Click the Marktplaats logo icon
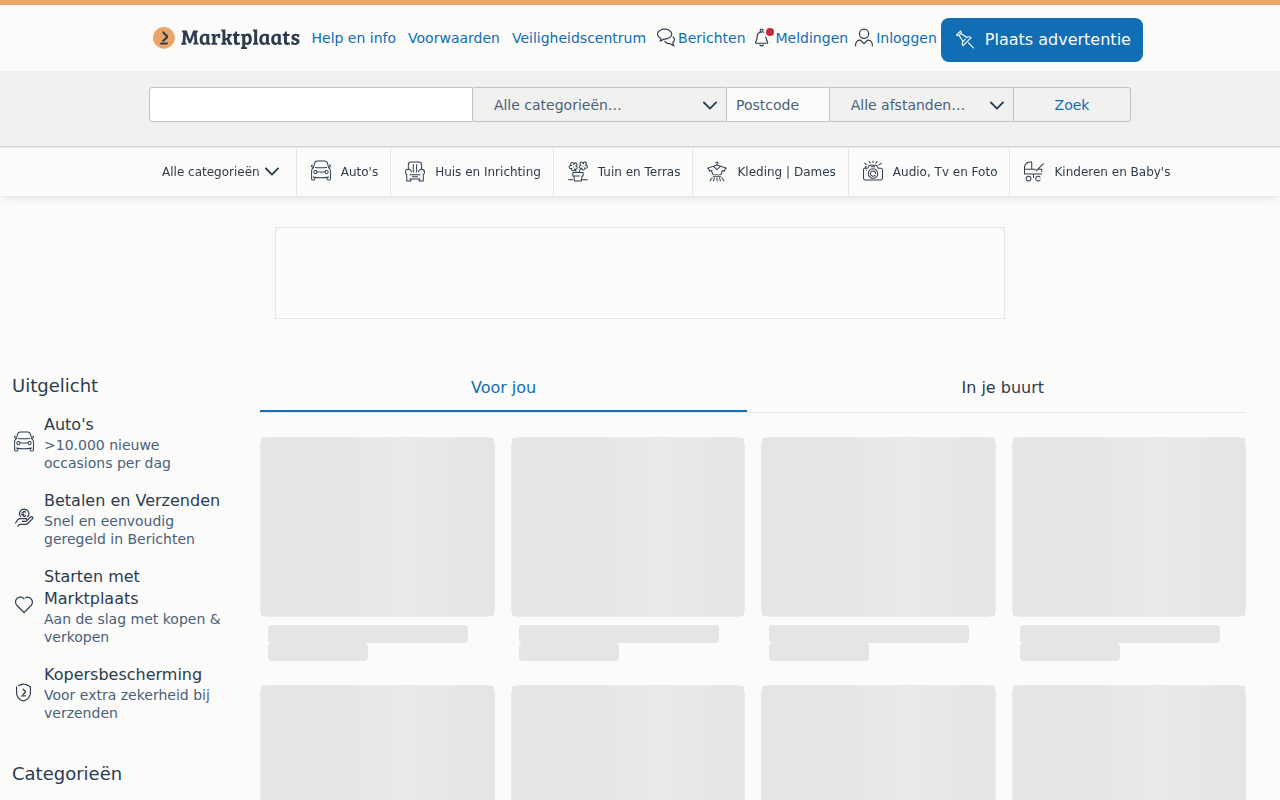This screenshot has width=1280, height=800. pos(164,38)
